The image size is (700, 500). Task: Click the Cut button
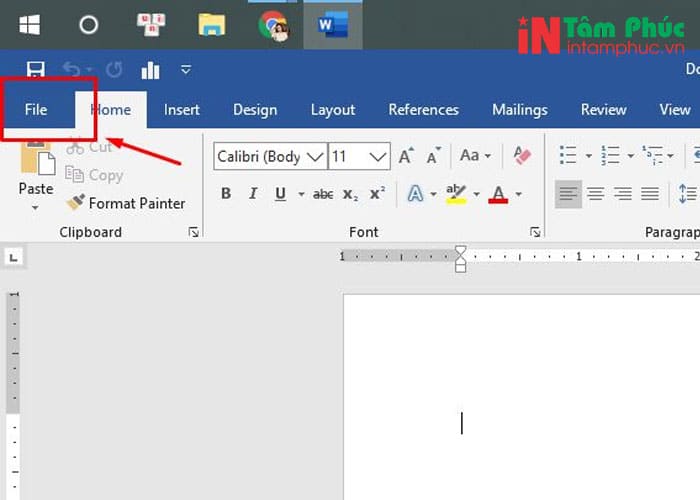click(89, 147)
